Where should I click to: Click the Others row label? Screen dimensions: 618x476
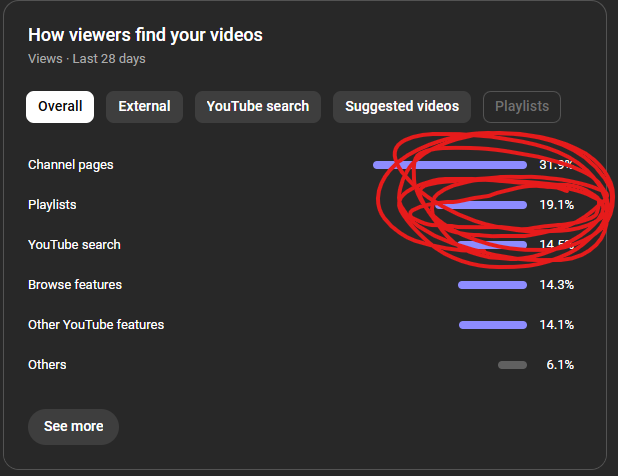coord(47,365)
